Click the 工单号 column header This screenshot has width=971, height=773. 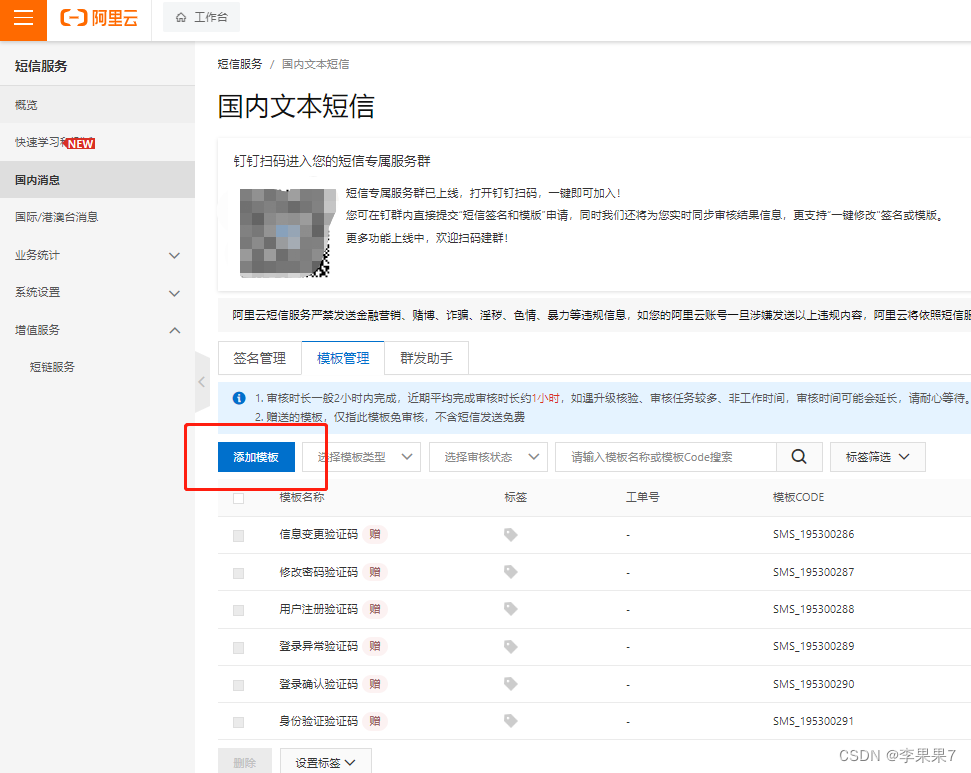click(x=642, y=497)
